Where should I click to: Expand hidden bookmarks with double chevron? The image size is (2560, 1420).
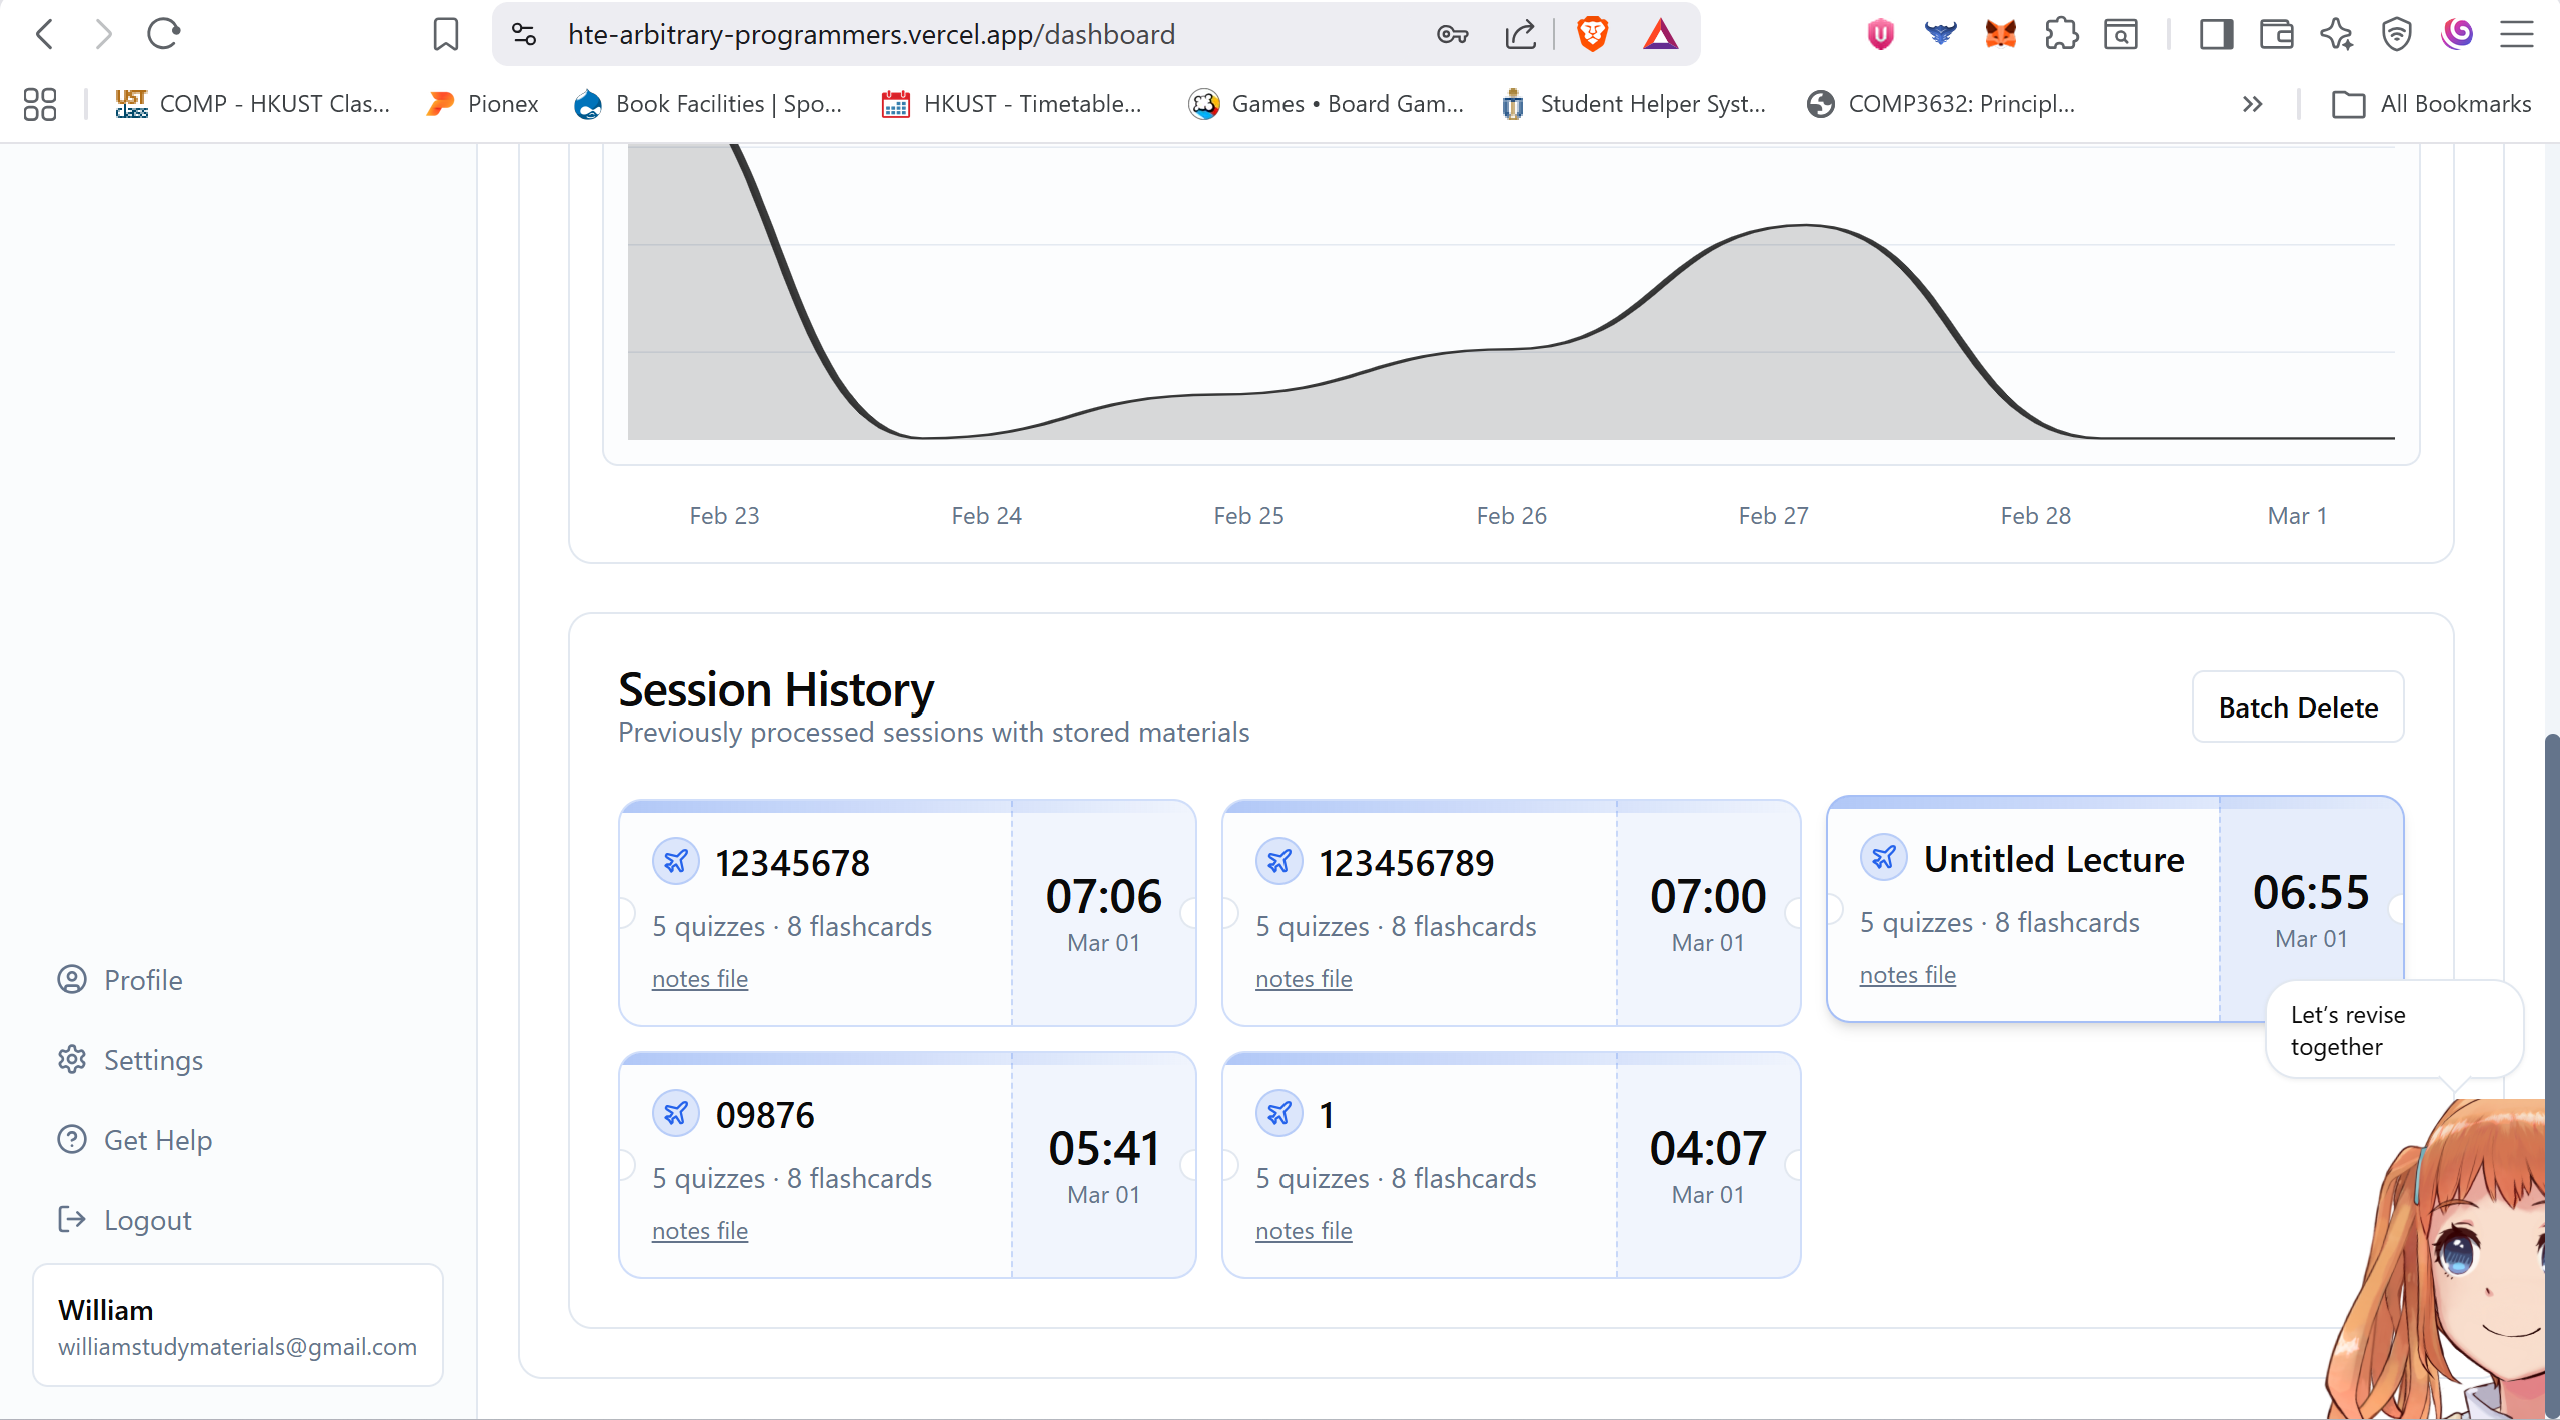(x=2252, y=104)
